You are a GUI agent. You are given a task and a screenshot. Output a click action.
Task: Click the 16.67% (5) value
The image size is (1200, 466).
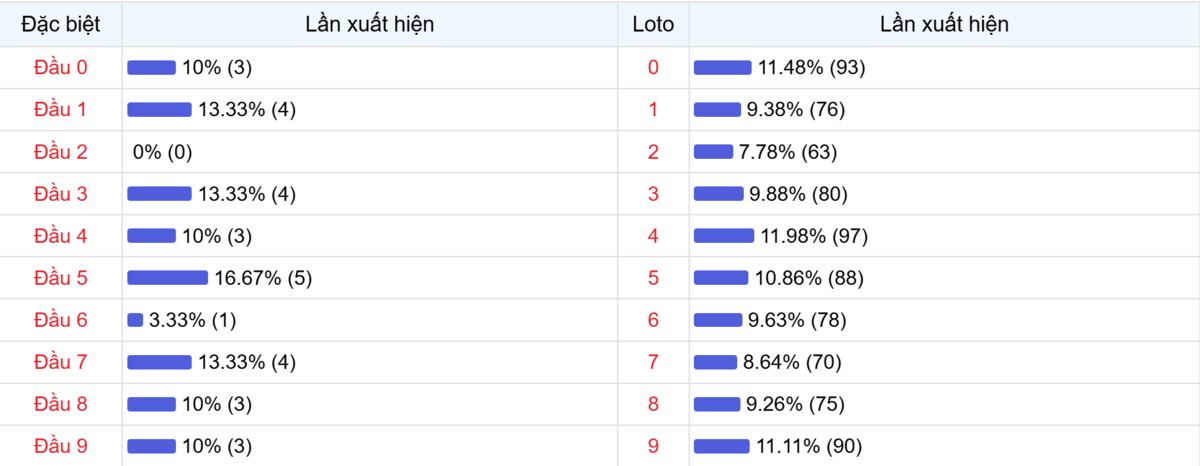(x=263, y=278)
